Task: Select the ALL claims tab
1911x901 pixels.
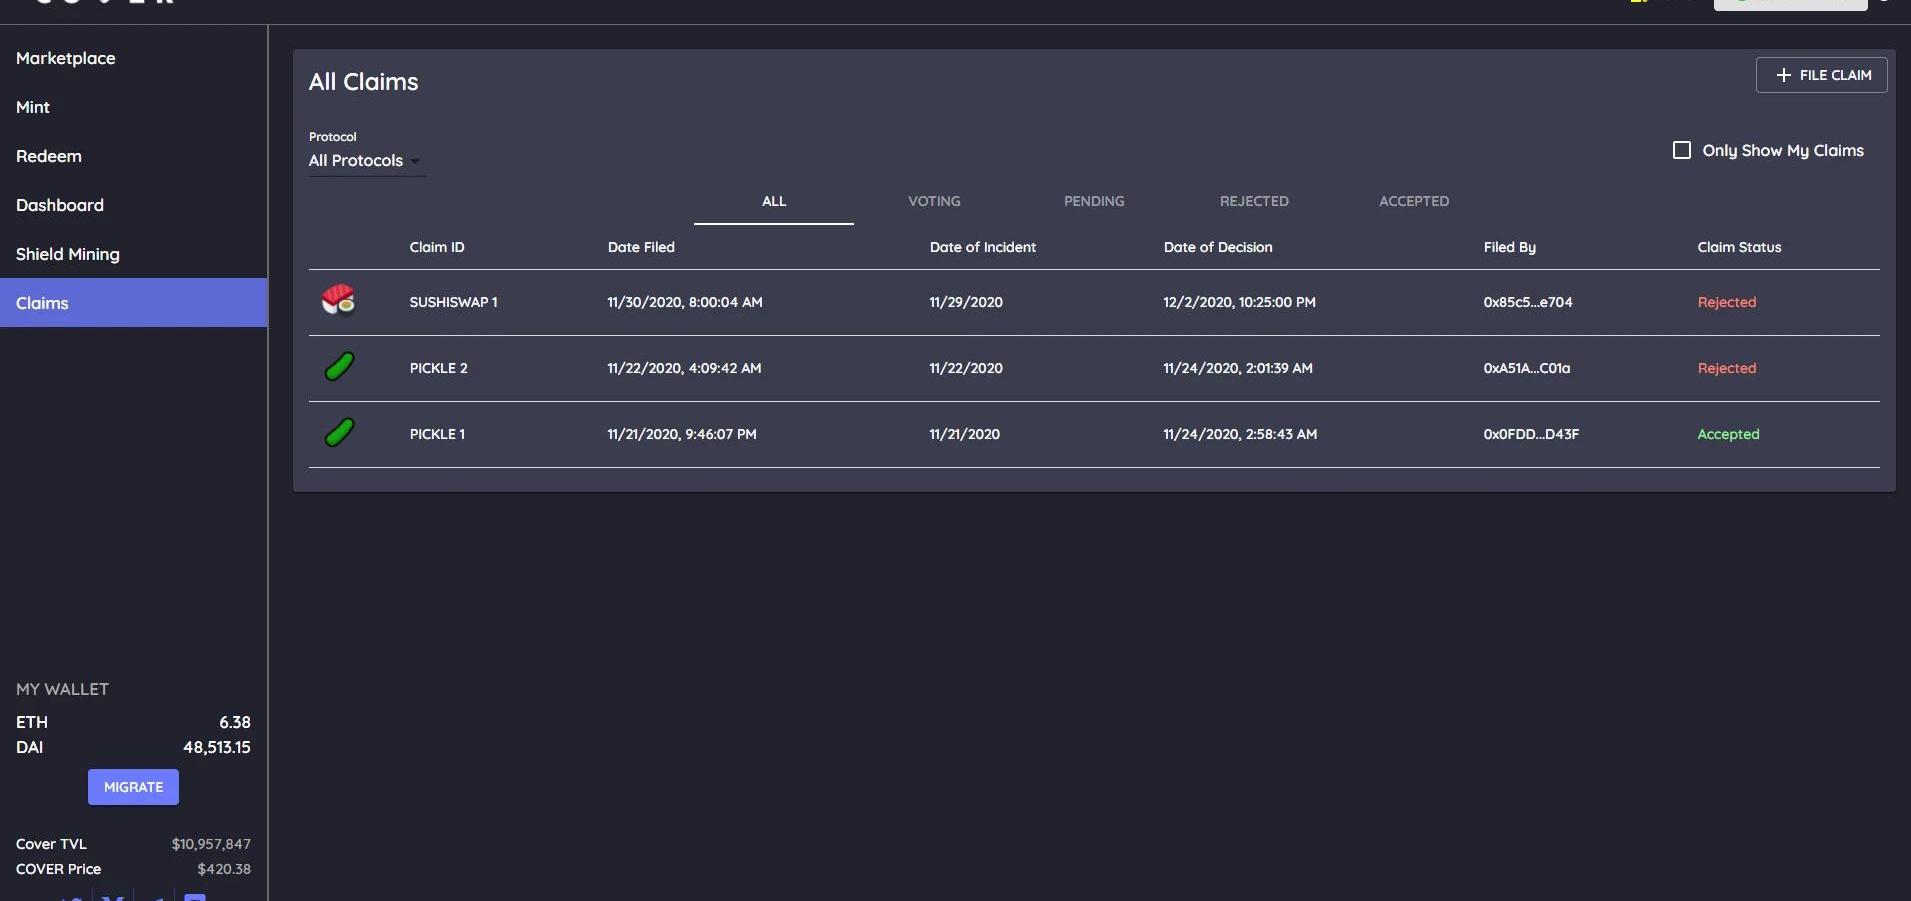Action: click(774, 201)
